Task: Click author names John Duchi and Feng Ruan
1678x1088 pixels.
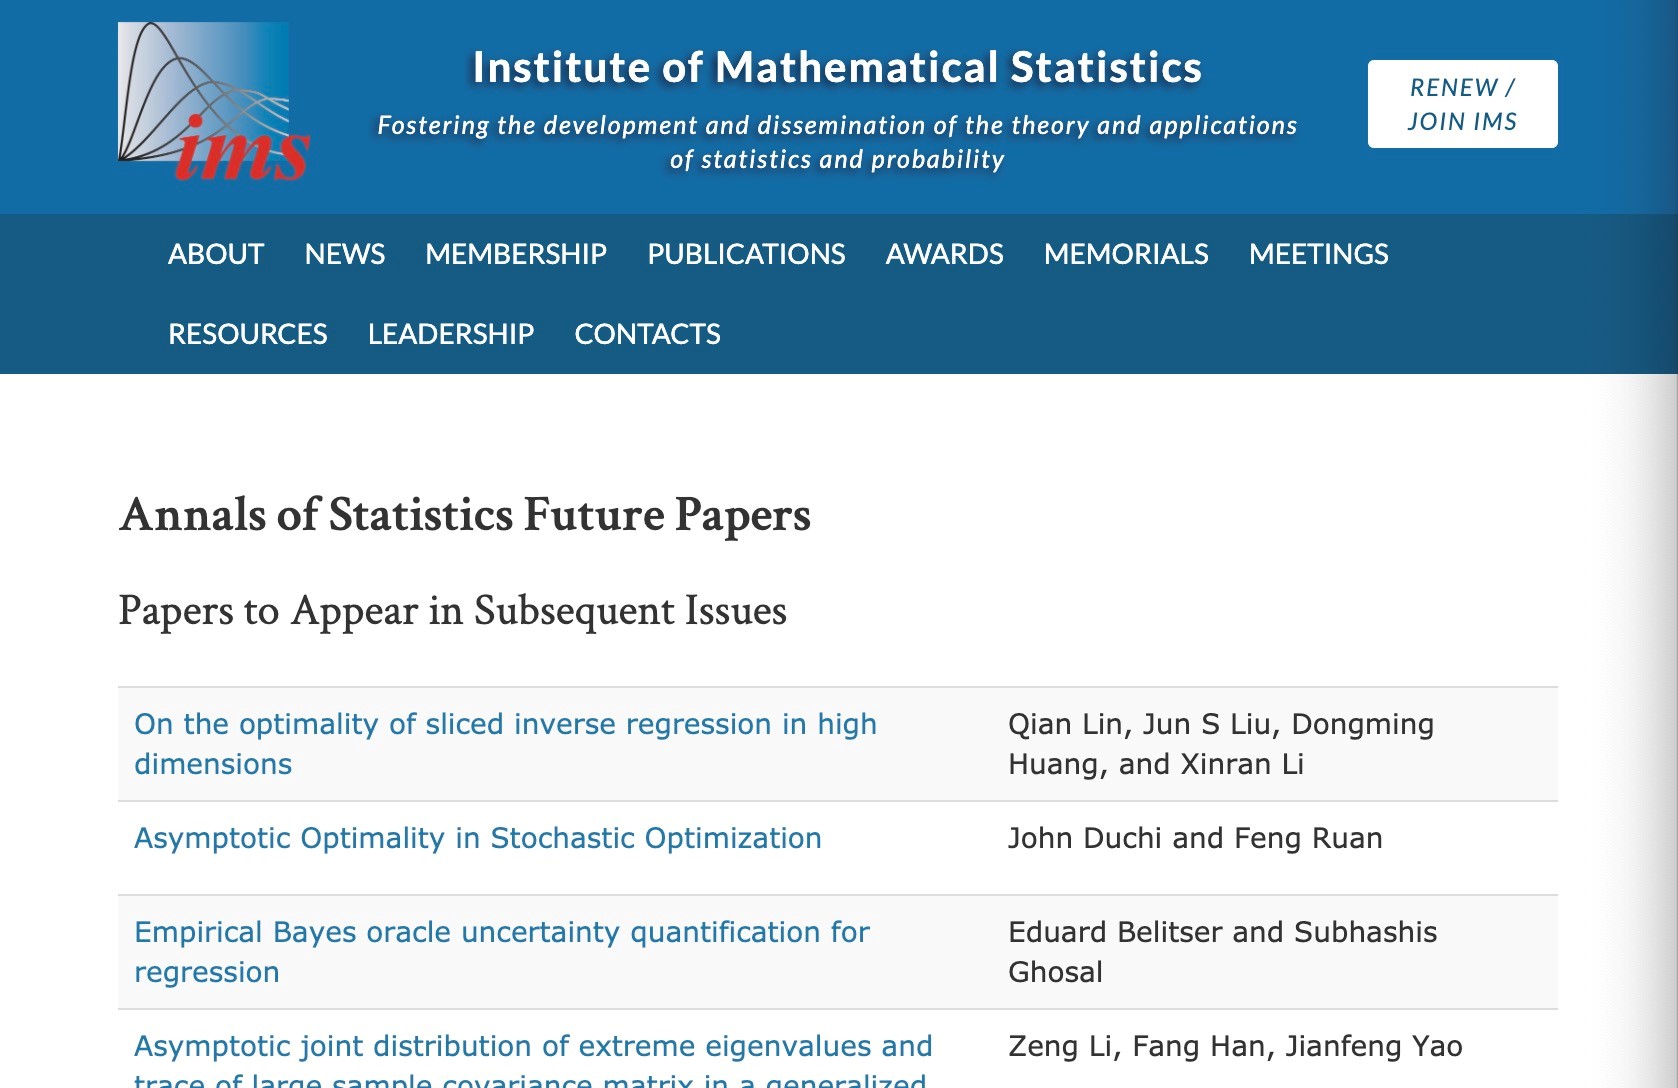Action: 1195,838
